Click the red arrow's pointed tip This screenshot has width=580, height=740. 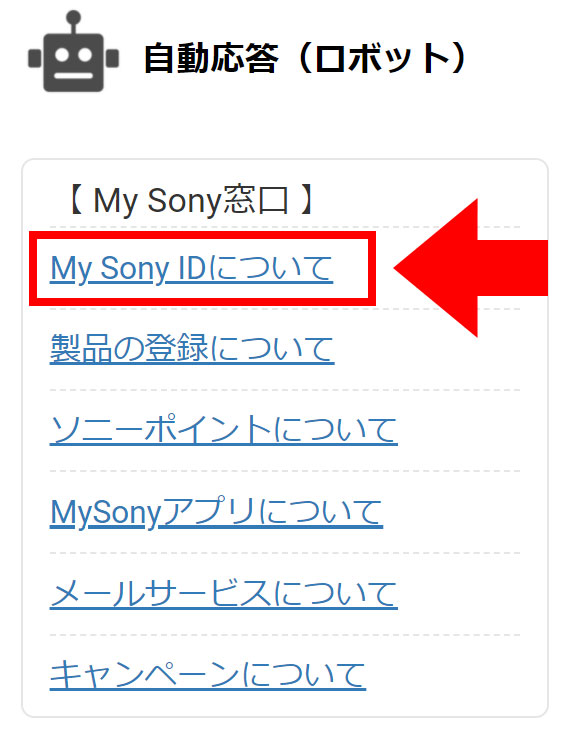397,268
